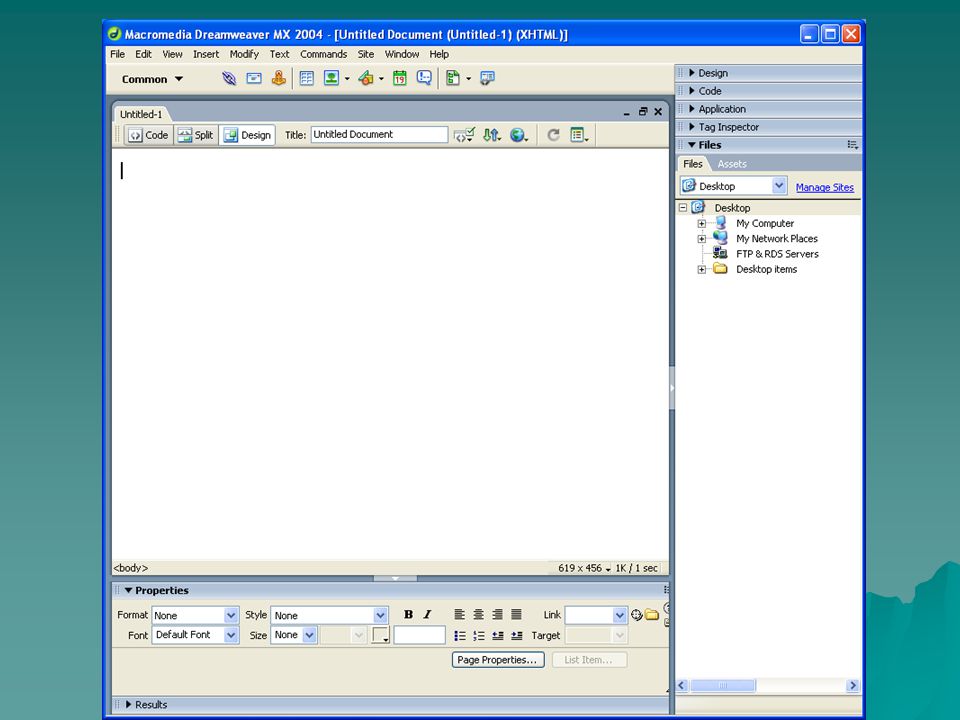Click the Email Link envelope icon
The width and height of the screenshot is (960, 720).
253,78
